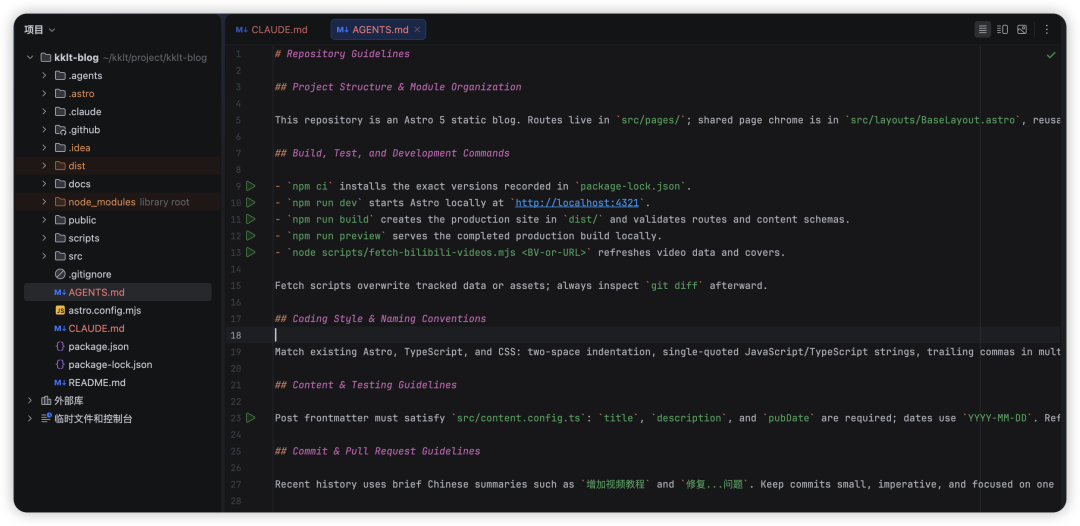Viewport: 1080px width, 526px height.
Task: Open the 项目 view dropdown
Action: [40, 30]
